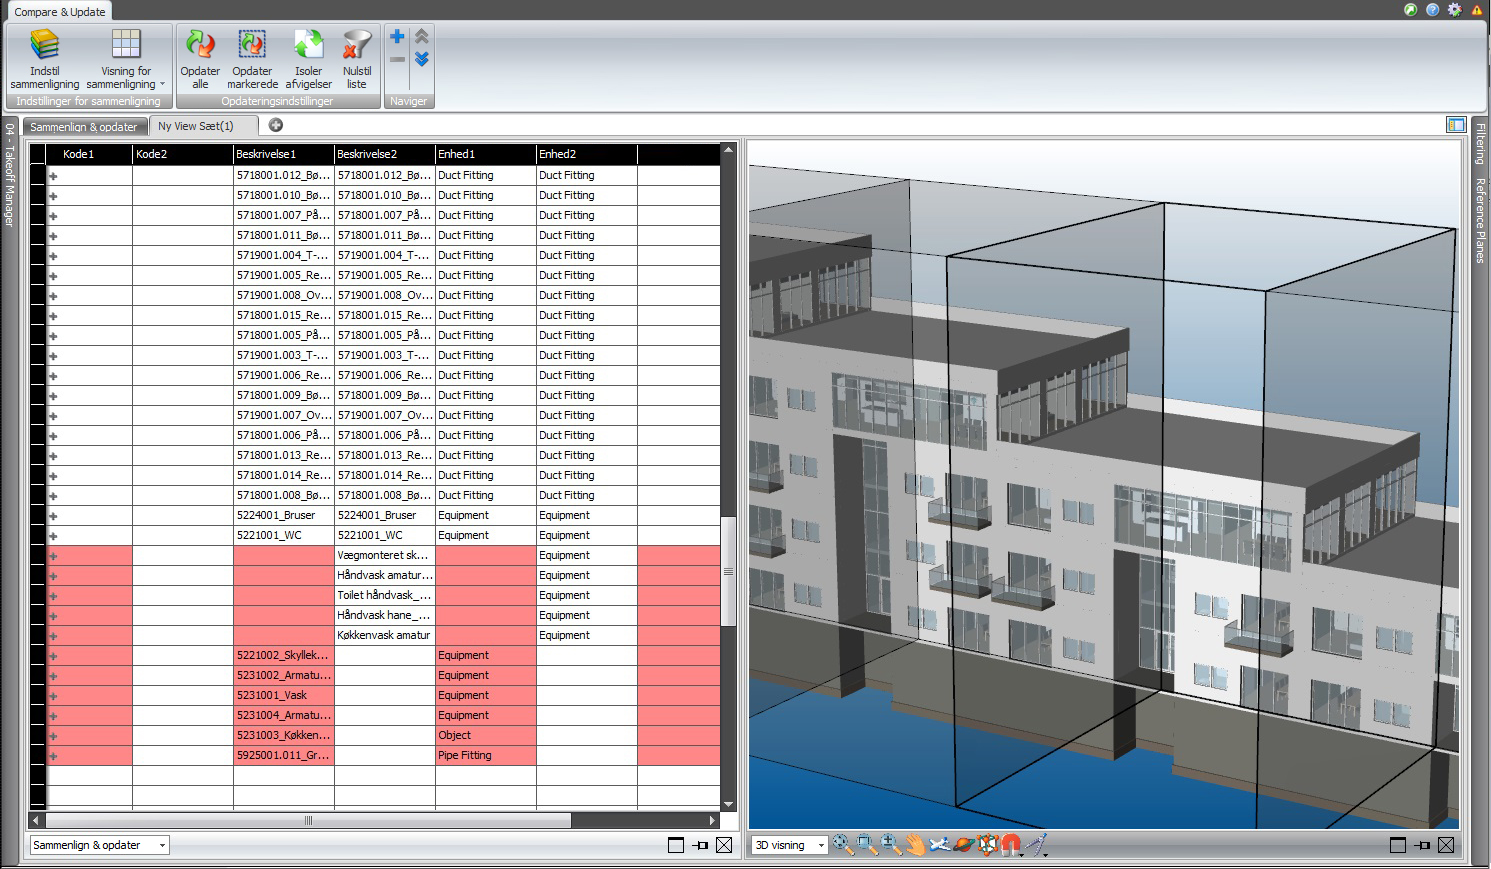Screen dimensions: 1491x869
Task: Select the Orbit navigation tool
Action: (964, 845)
